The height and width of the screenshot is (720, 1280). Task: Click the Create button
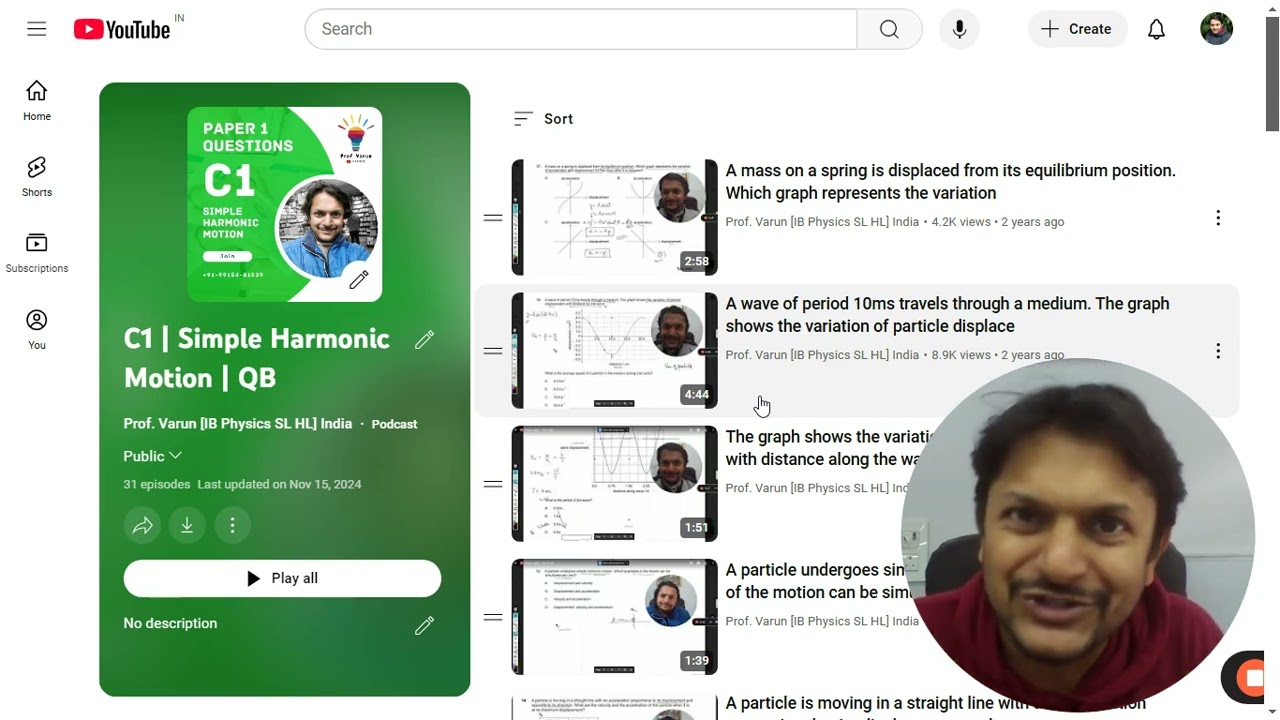click(1077, 29)
